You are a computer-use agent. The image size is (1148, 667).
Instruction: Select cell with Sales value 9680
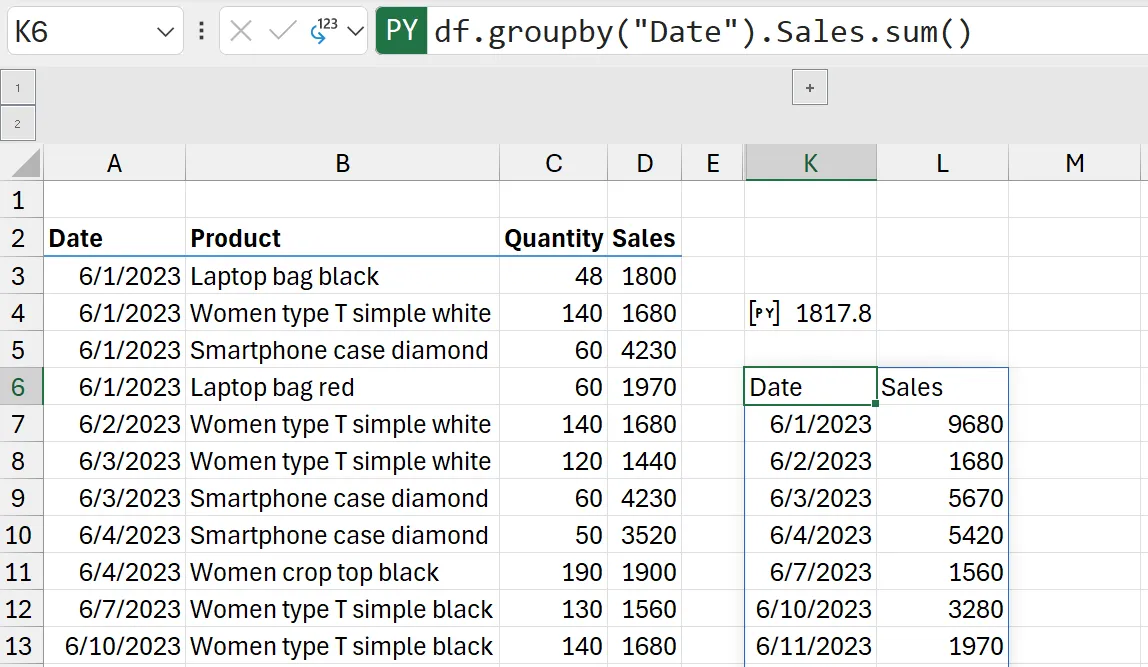(x=942, y=424)
